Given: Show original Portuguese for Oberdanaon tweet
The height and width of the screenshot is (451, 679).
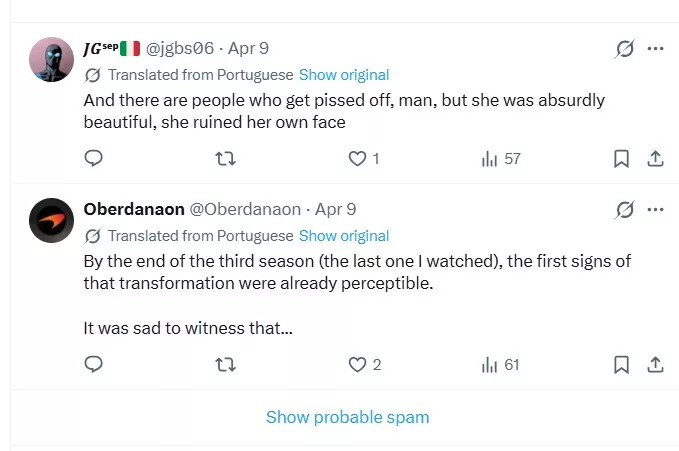Looking at the screenshot, I should pyautogui.click(x=344, y=236).
